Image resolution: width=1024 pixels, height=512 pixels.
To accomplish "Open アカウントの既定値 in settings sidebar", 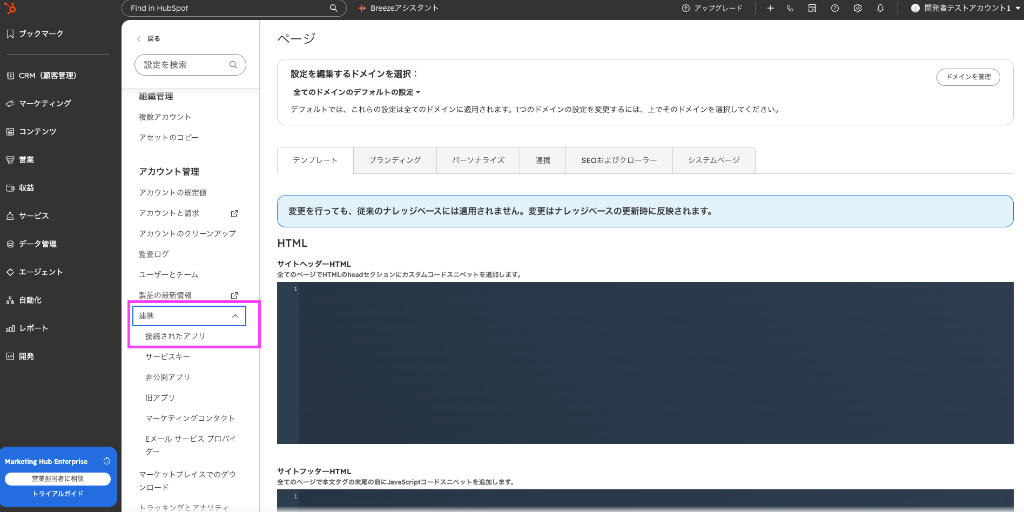I will 172,193.
